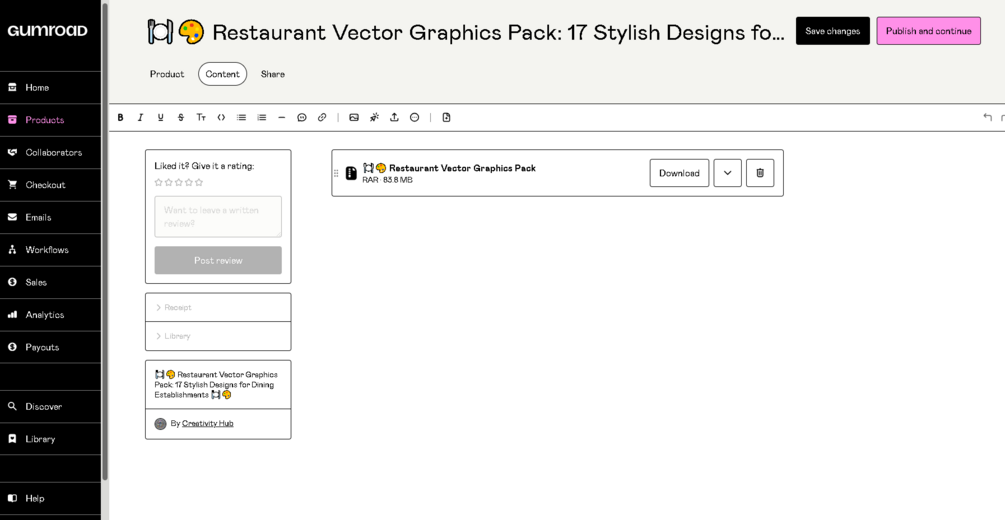Go to Payouts section
This screenshot has width=1005, height=520.
click(x=51, y=347)
